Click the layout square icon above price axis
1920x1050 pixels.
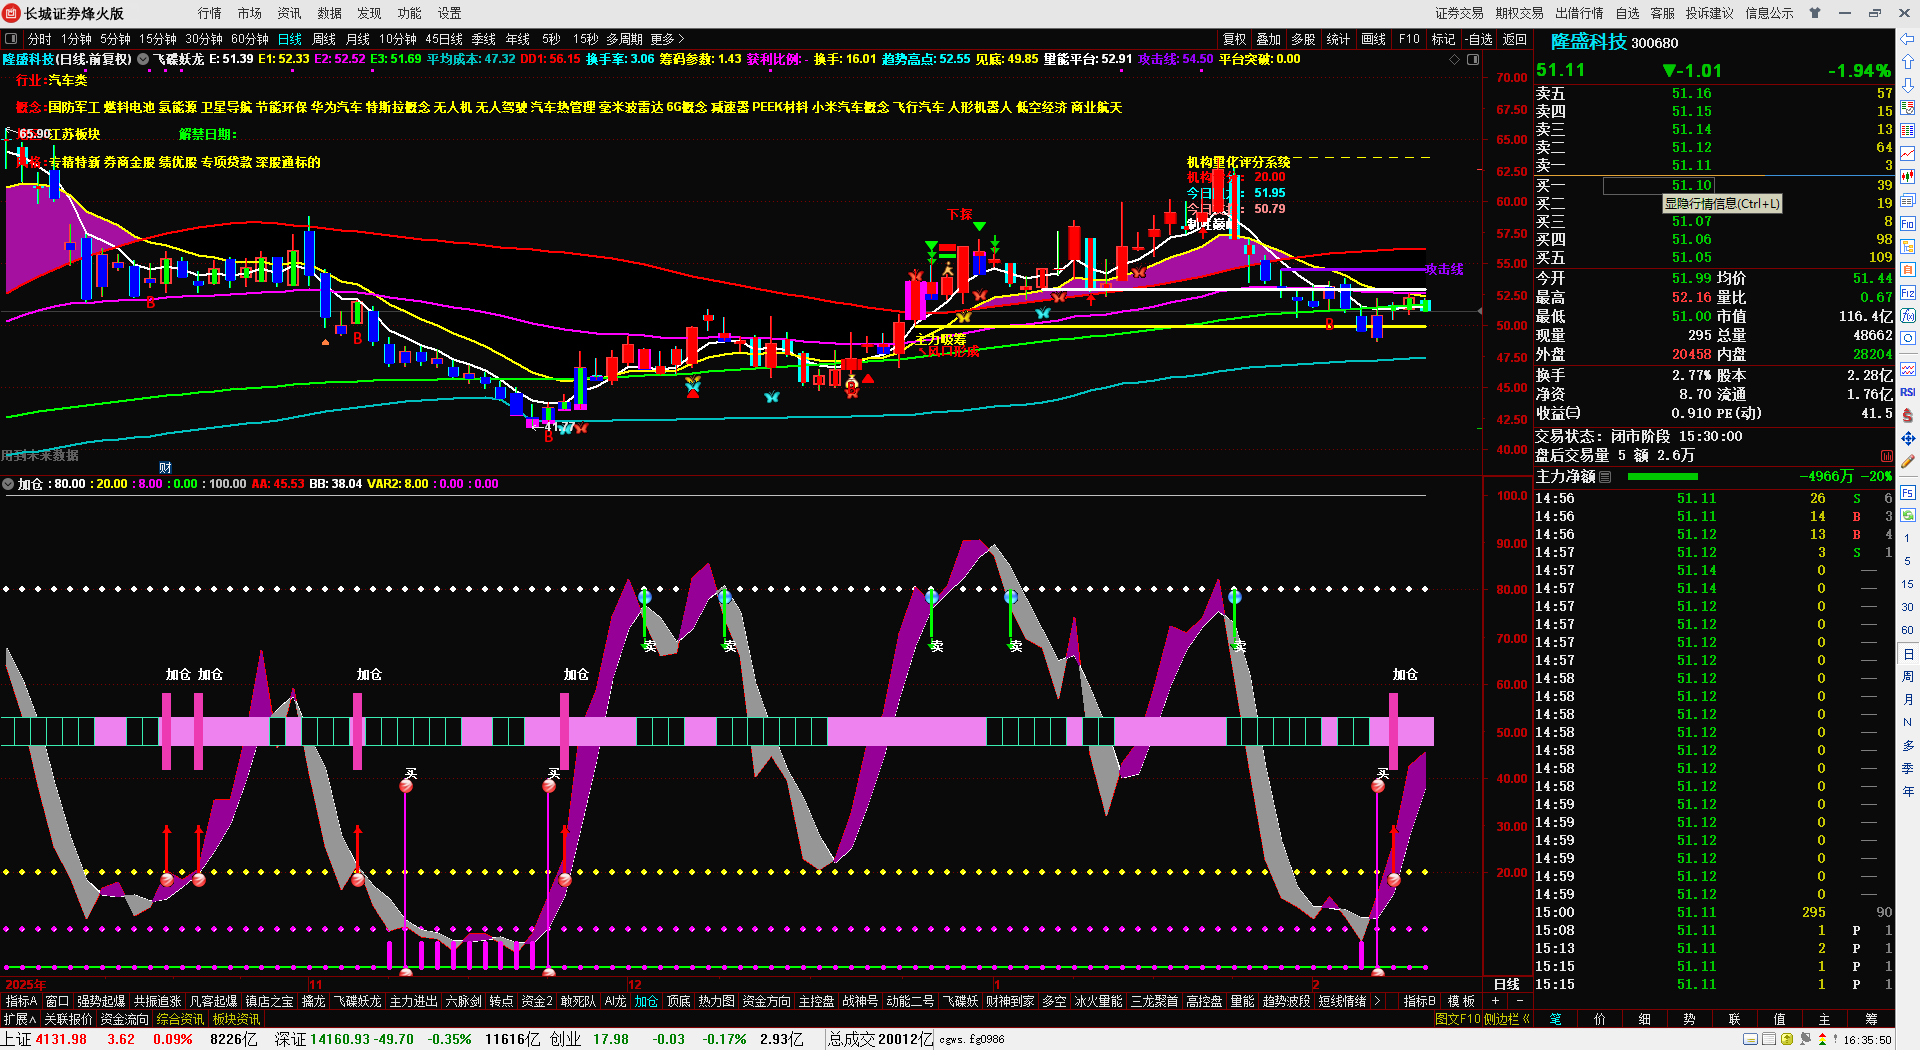click(1473, 60)
